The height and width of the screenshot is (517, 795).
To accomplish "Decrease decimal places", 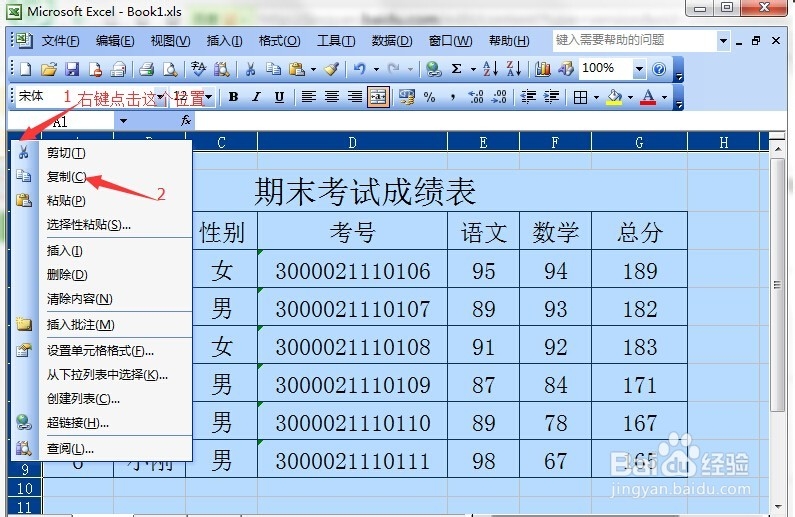I will (x=499, y=97).
